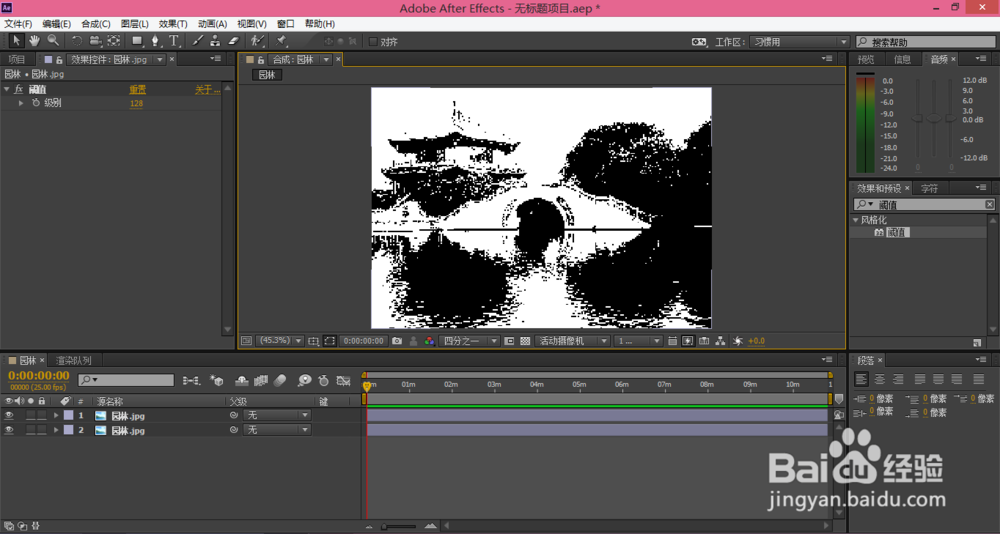1000x534 pixels.
Task: Select the Unified Camera tool
Action: click(x=95, y=41)
